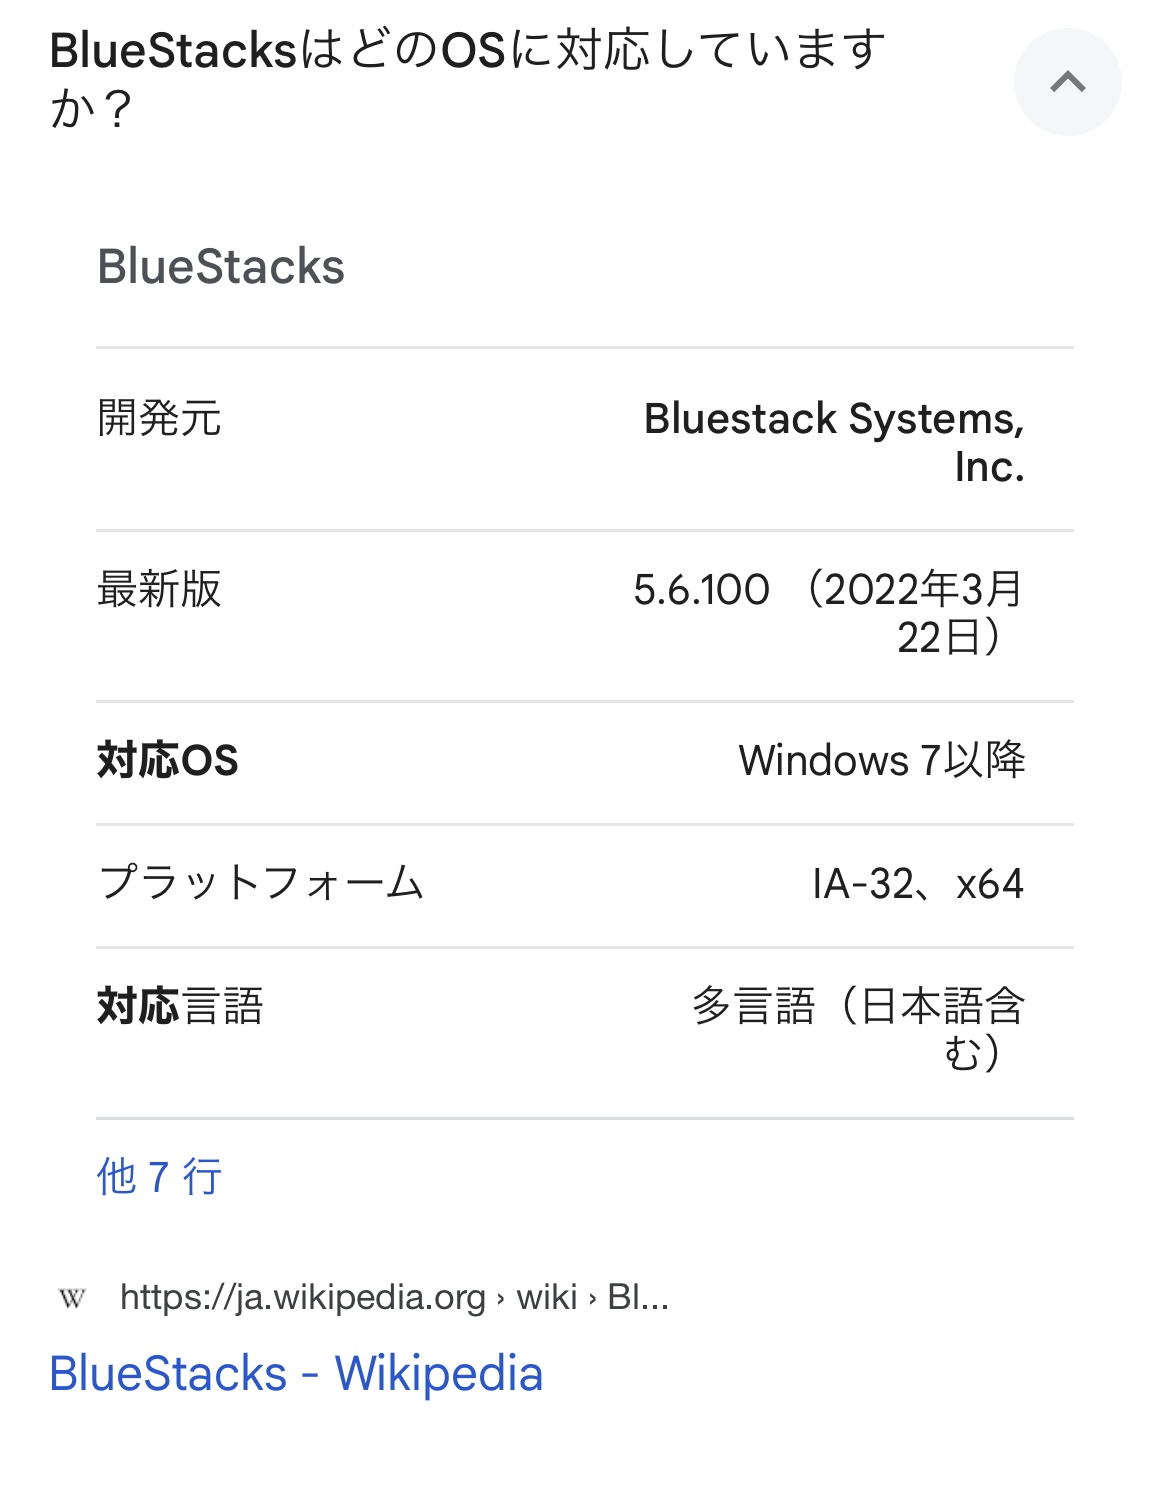Select the "最新版" row label
Image resolution: width=1170 pixels, height=1488 pixels.
tap(159, 589)
